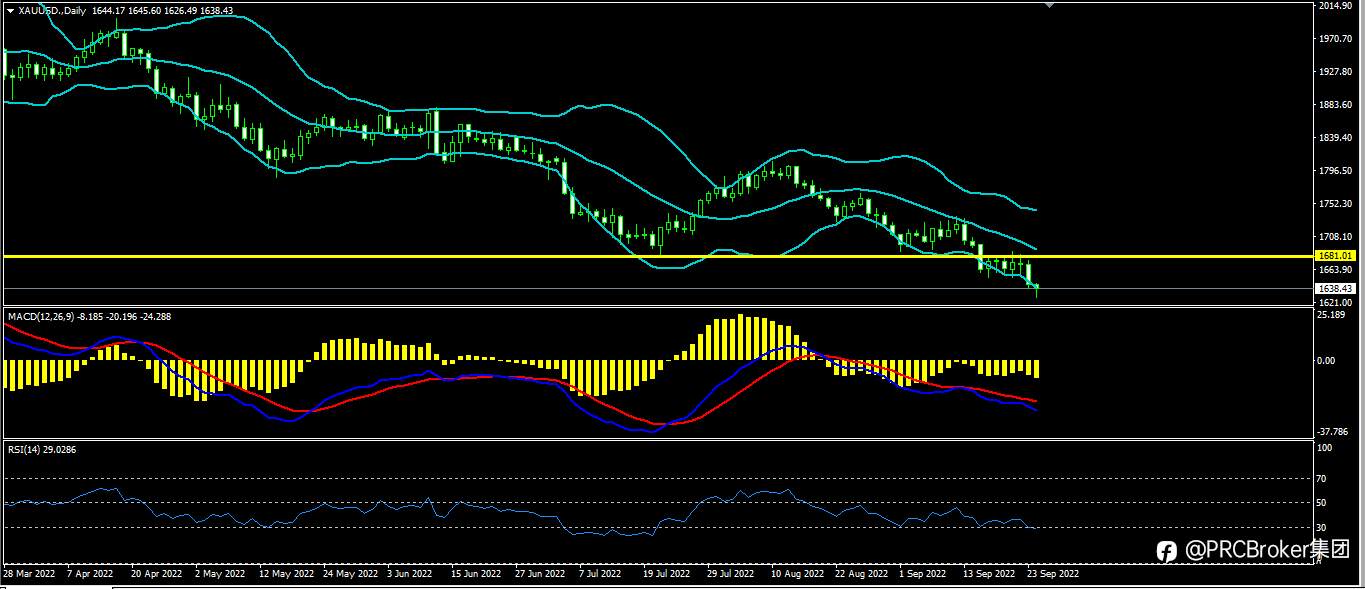Select the most recent candlestick on the chart
Viewport: 1365px width, 589px height.
1037,289
